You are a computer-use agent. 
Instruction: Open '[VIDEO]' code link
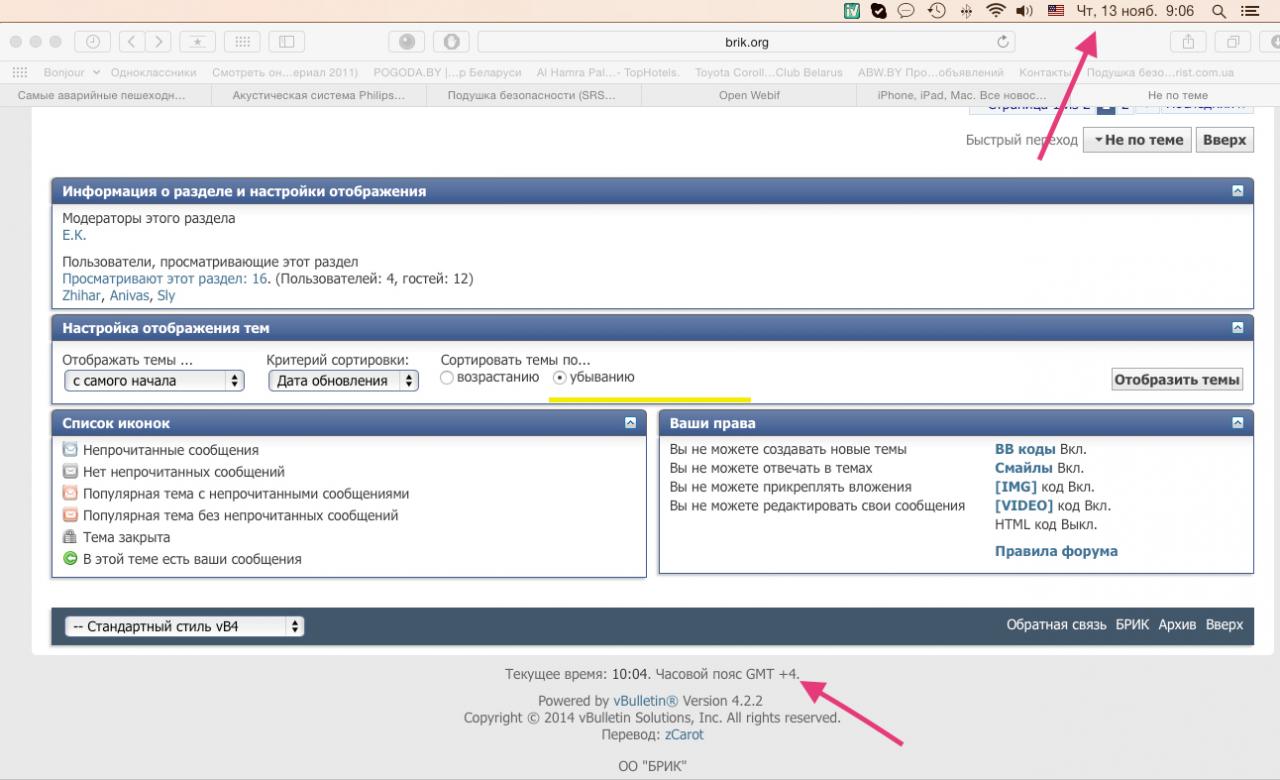click(1024, 506)
